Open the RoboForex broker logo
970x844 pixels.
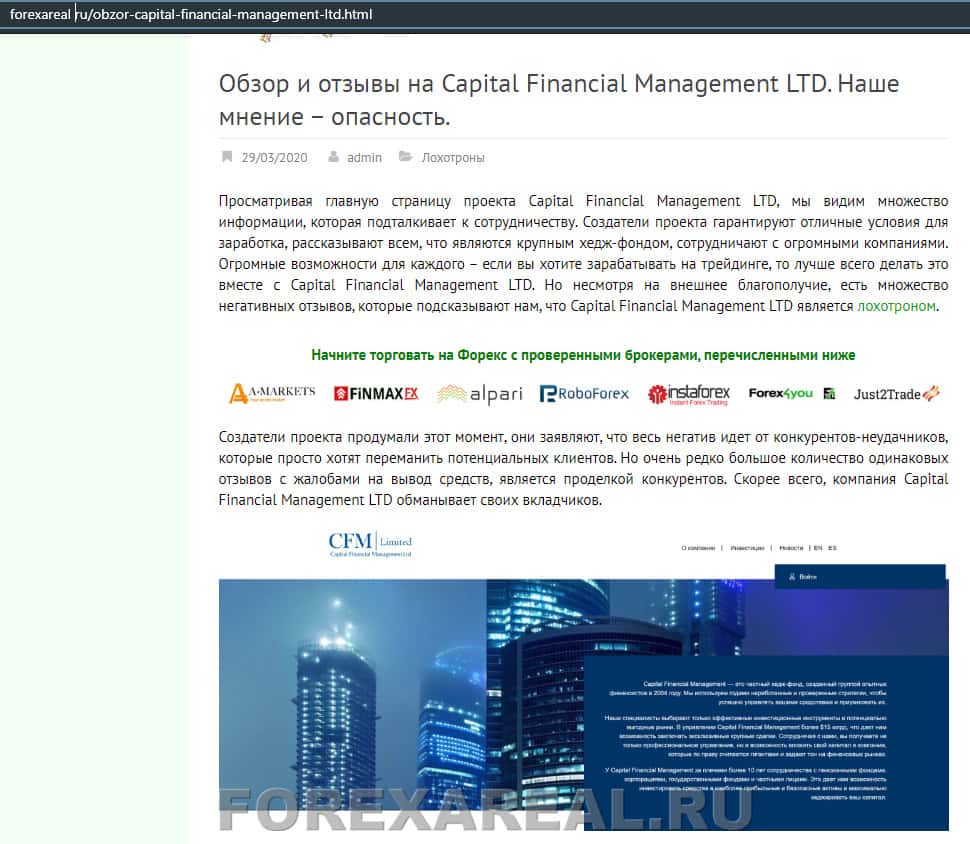(584, 394)
